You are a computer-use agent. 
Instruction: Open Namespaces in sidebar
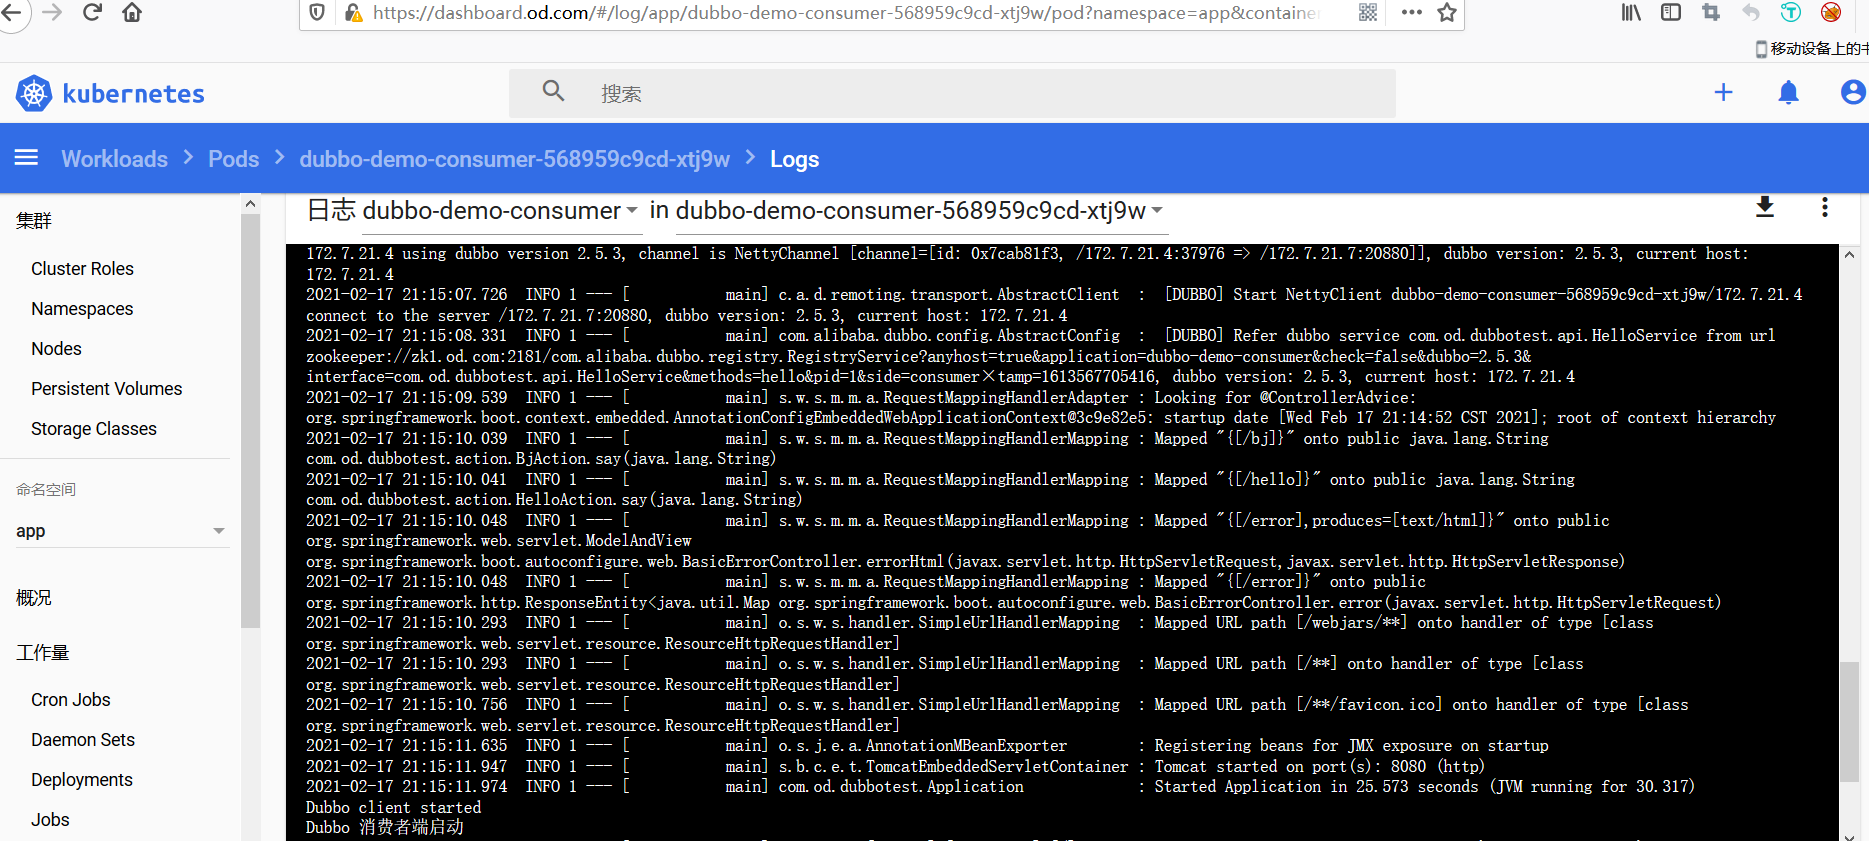82,309
